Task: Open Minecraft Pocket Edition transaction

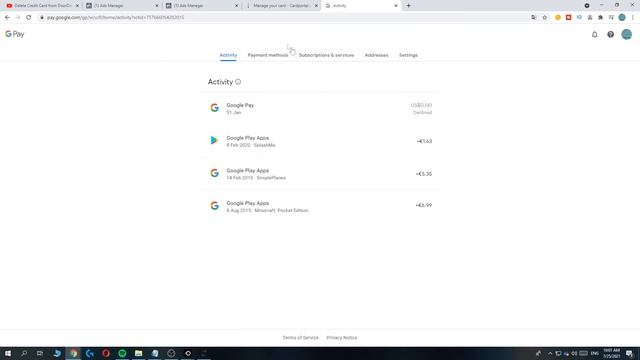Action: 320,207
